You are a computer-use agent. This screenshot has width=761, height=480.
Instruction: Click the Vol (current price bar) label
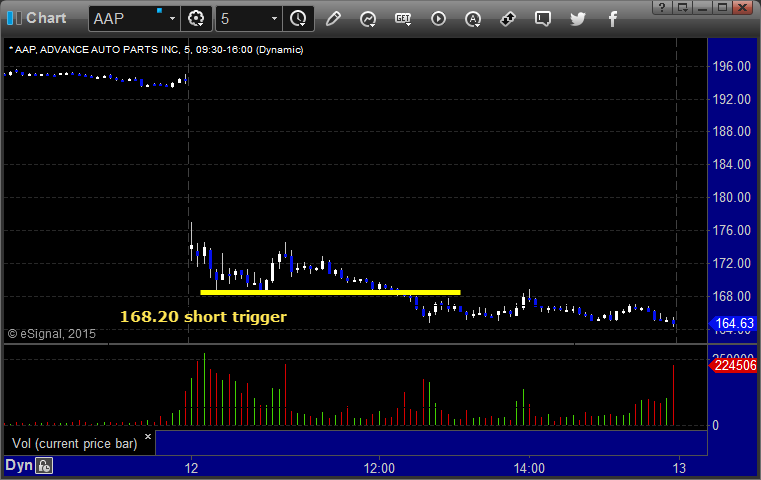click(75, 444)
